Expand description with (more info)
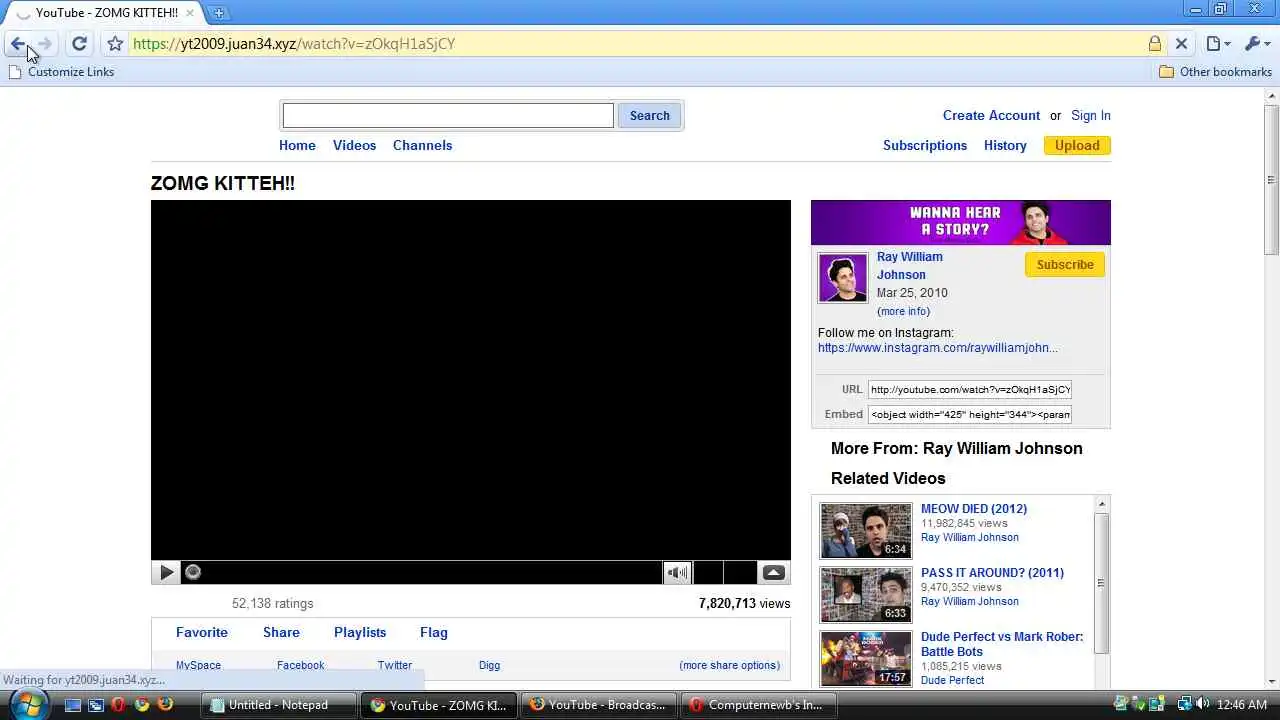1280x720 pixels. click(903, 312)
